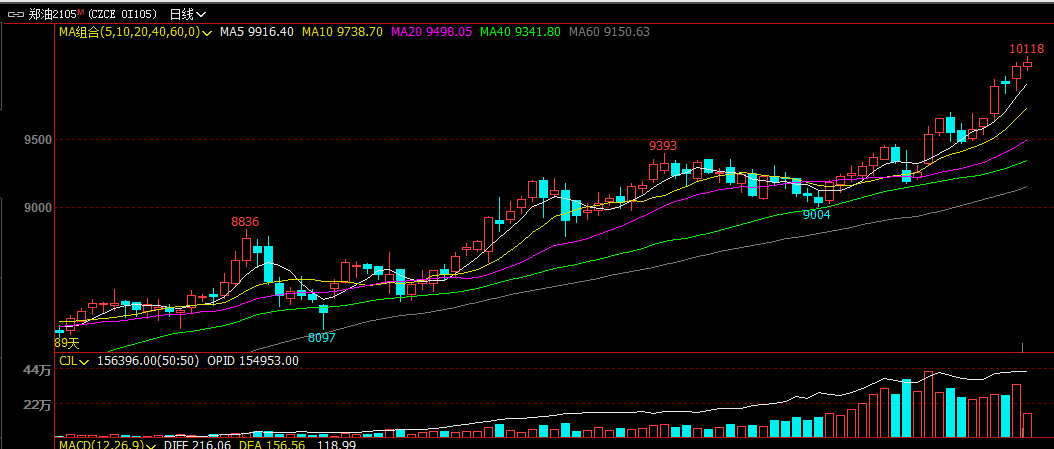Click the contract code (CZCE OI105)
This screenshot has height=449, width=1054.
(x=124, y=13)
